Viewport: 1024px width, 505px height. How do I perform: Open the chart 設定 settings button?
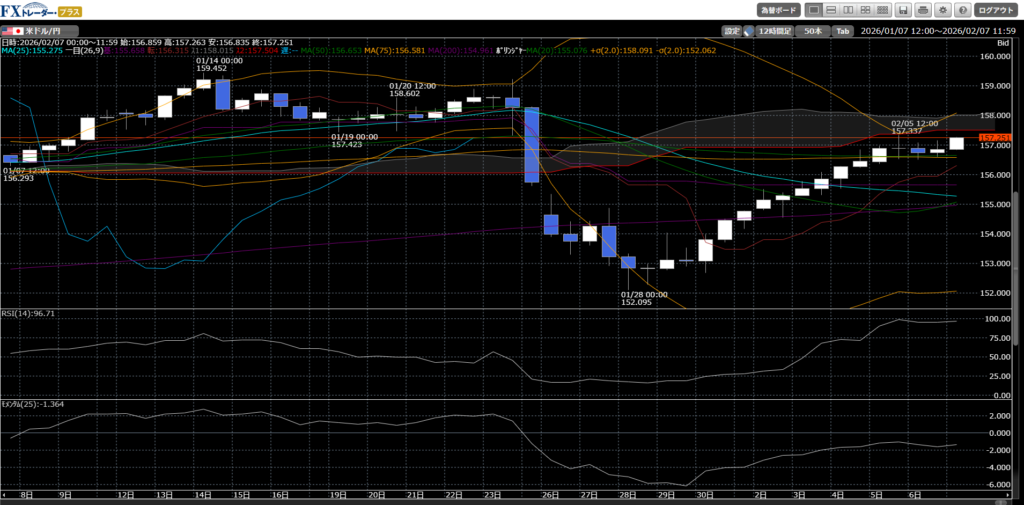click(x=732, y=31)
